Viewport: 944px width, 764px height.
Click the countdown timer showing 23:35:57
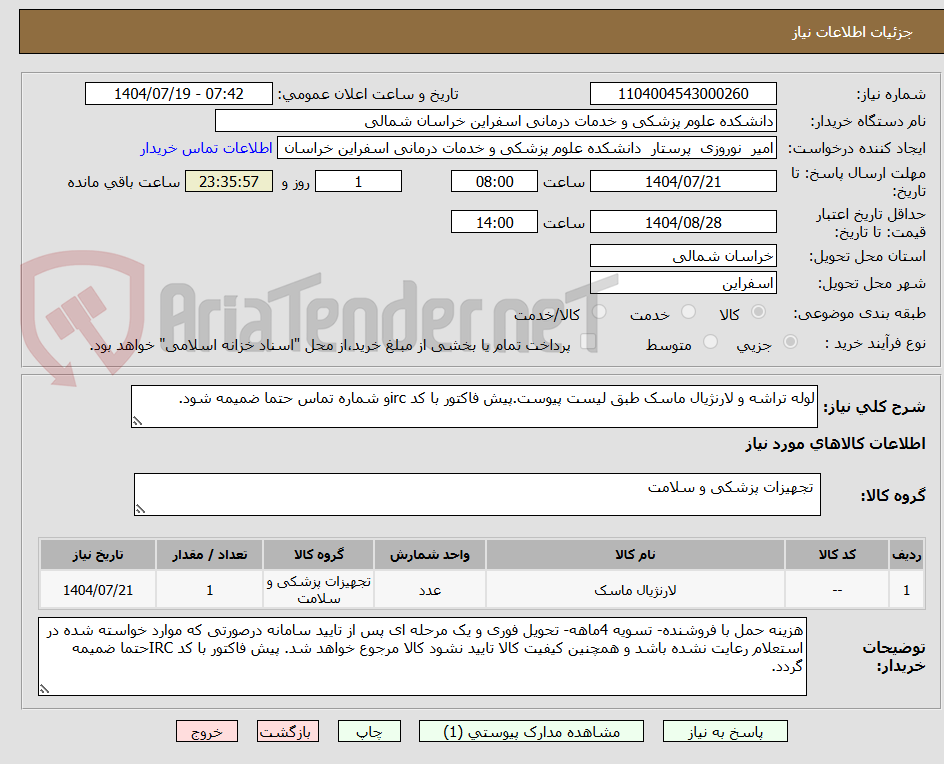click(x=230, y=181)
